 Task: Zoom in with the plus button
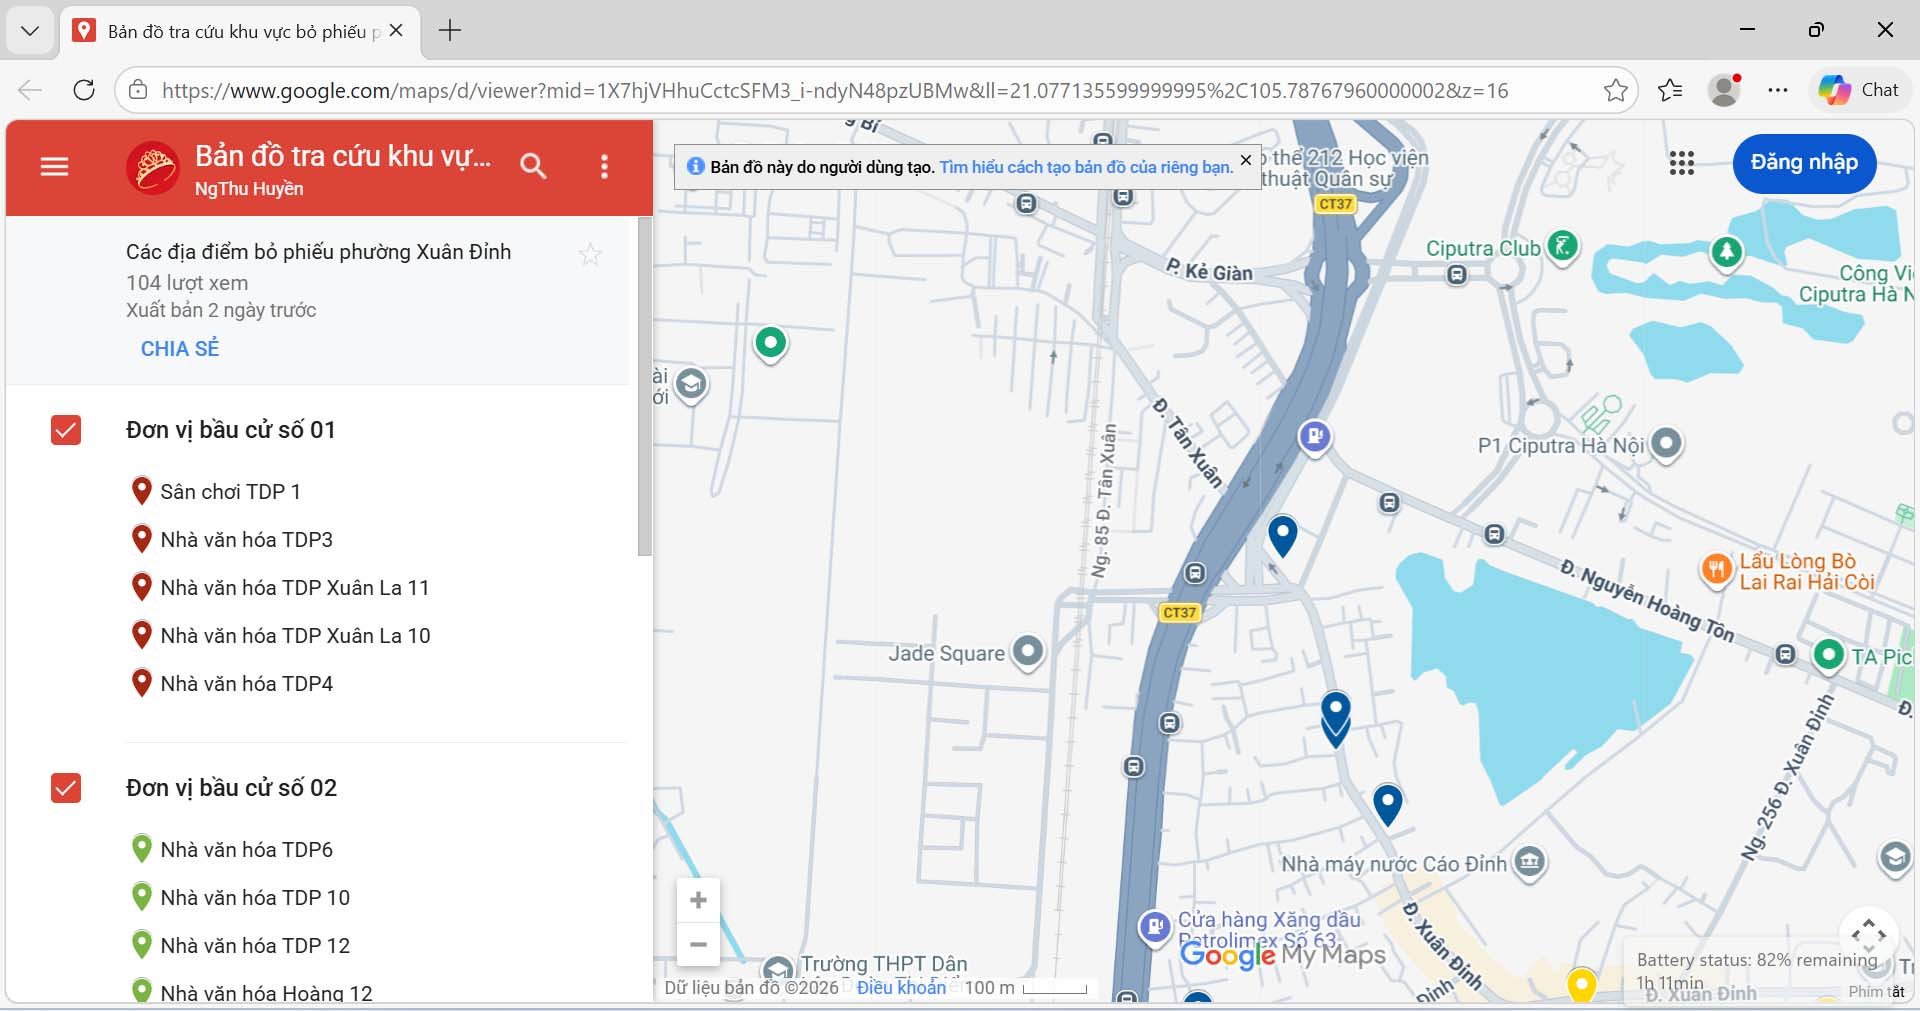click(x=698, y=900)
